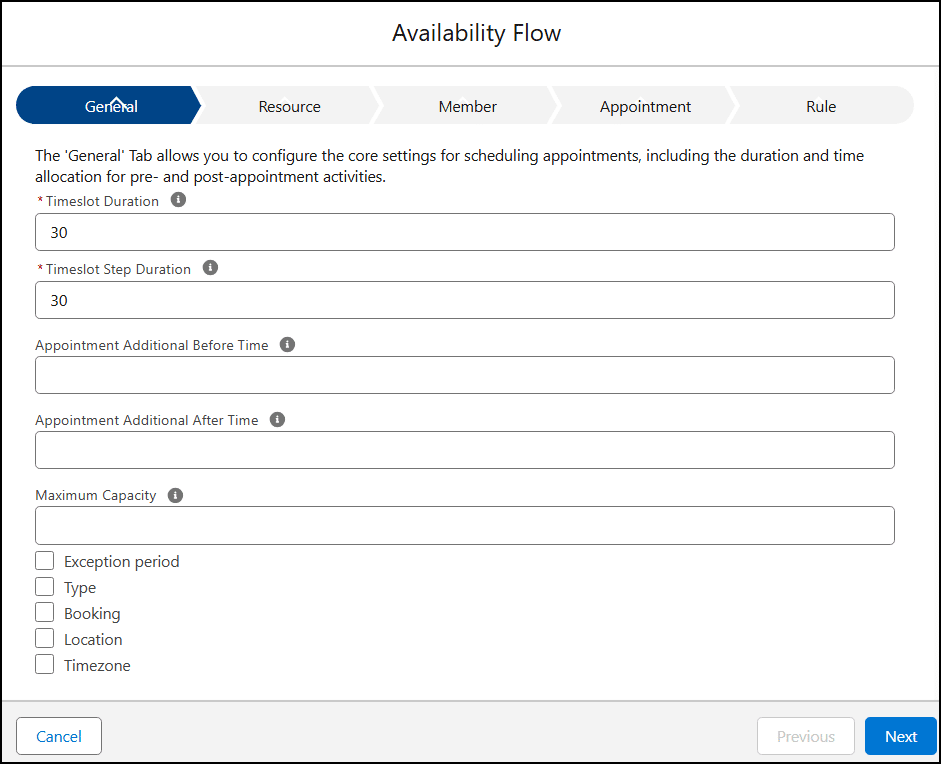The width and height of the screenshot is (941, 764).
Task: Click into the Maximum Capacity field
Action: pyautogui.click(x=464, y=525)
